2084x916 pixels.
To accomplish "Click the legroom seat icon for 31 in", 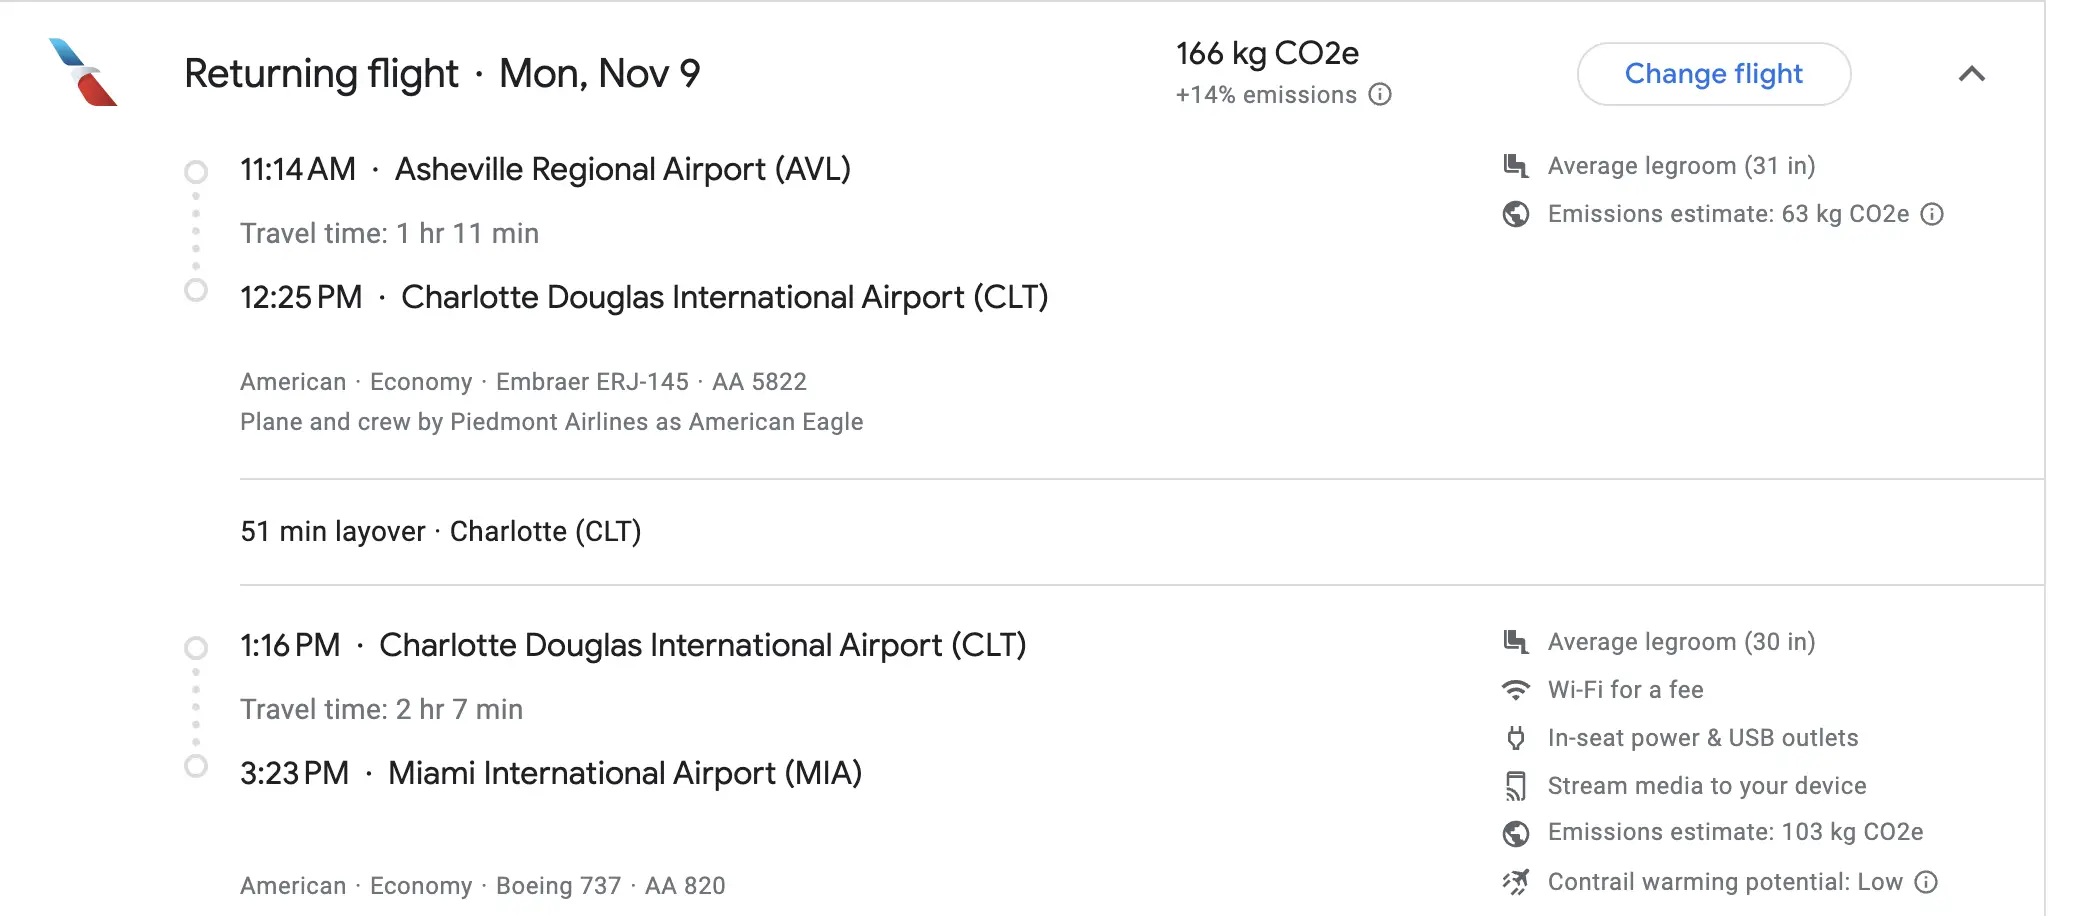I will pos(1516,166).
